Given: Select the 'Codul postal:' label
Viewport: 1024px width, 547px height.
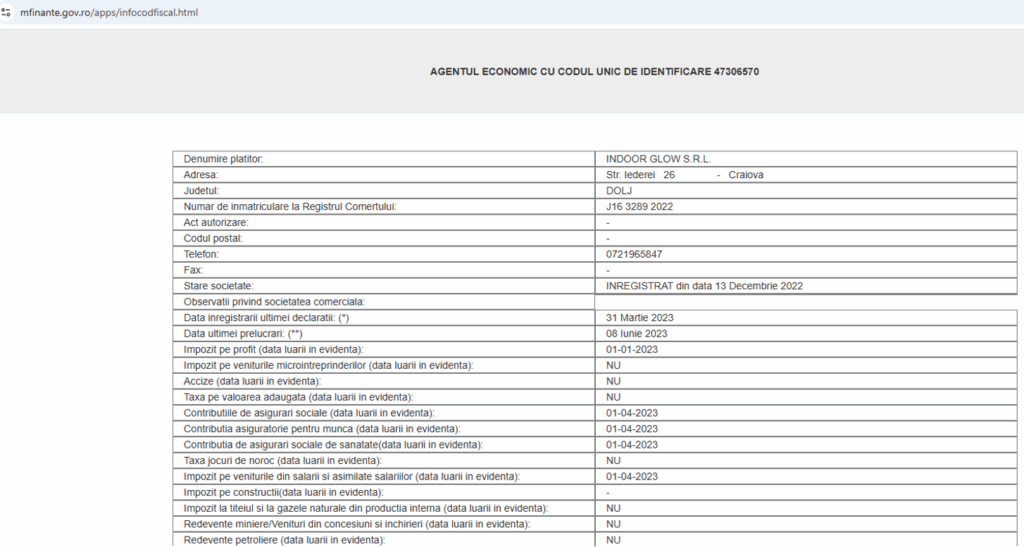Looking at the screenshot, I should pyautogui.click(x=213, y=238).
